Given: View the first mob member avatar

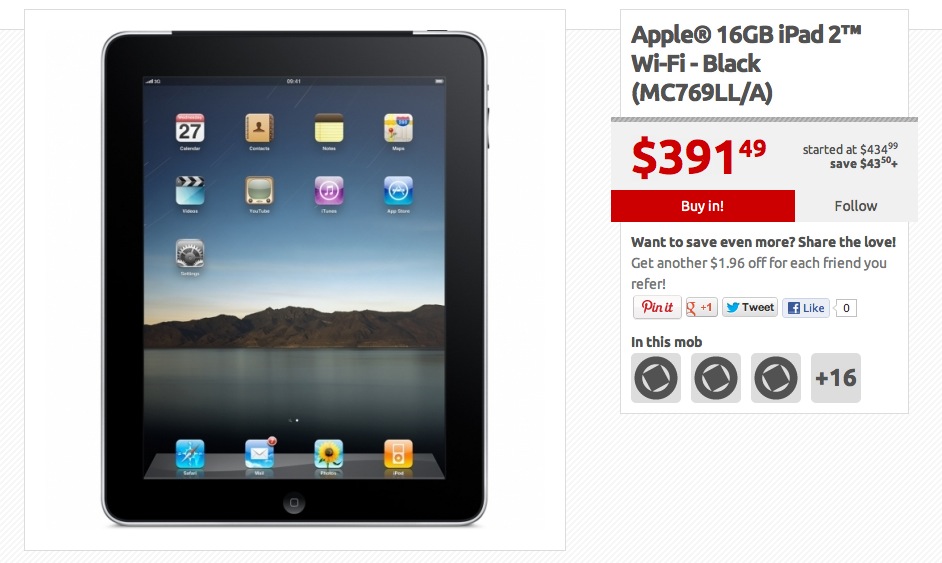Looking at the screenshot, I should 656,378.
